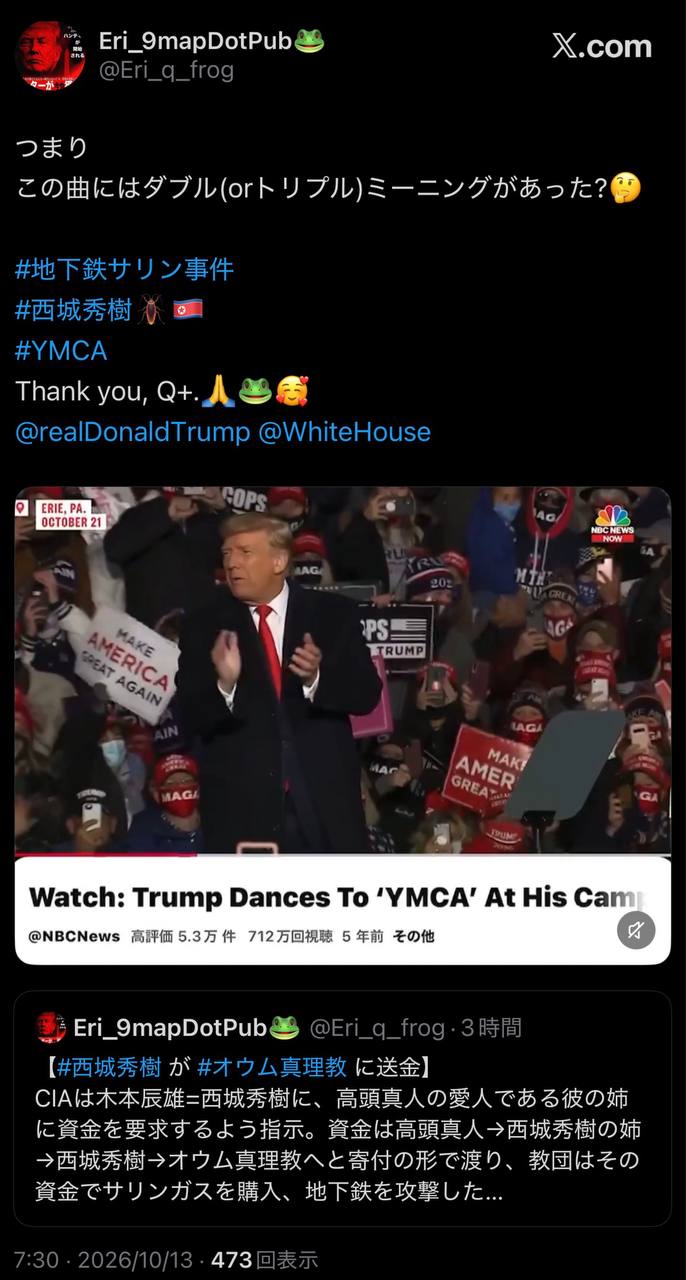Open the #西城秀樹 hashtag in main tweet
The image size is (686, 1280).
(x=73, y=310)
